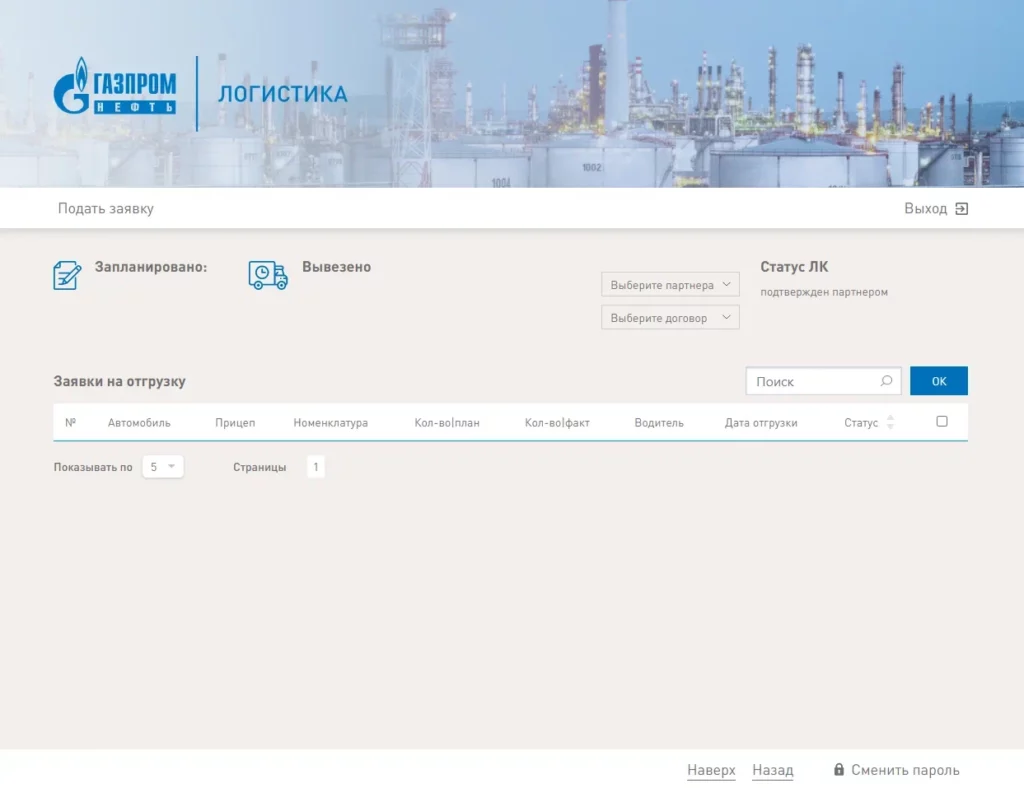Open the Выберите договор dropdown

(x=670, y=317)
